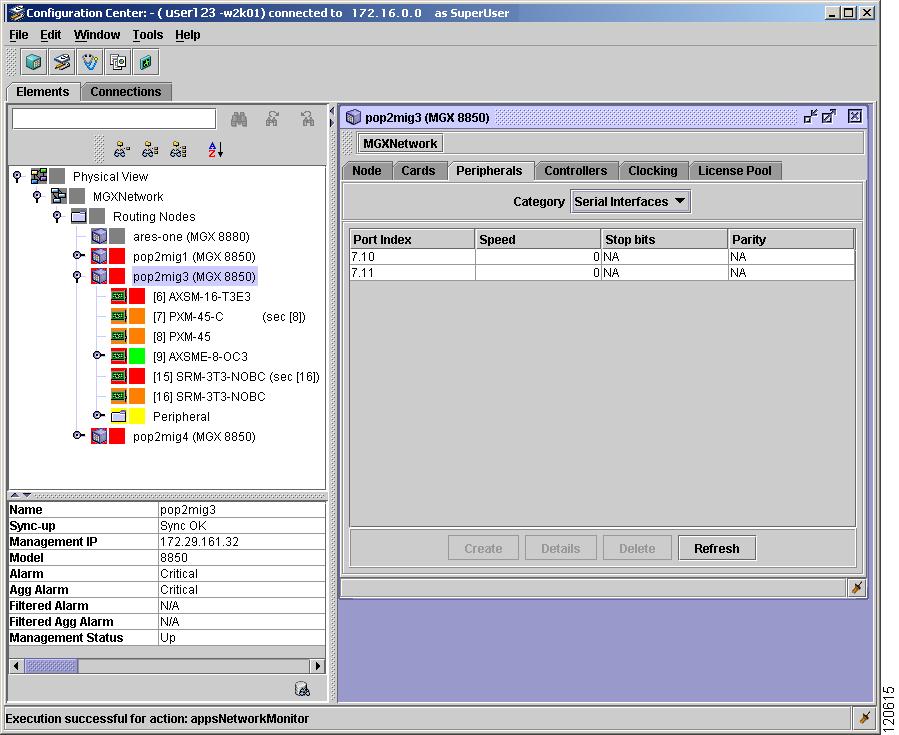Click the pop2mig4 node icon
Viewport: 899px width, 735px height.
pos(99,436)
